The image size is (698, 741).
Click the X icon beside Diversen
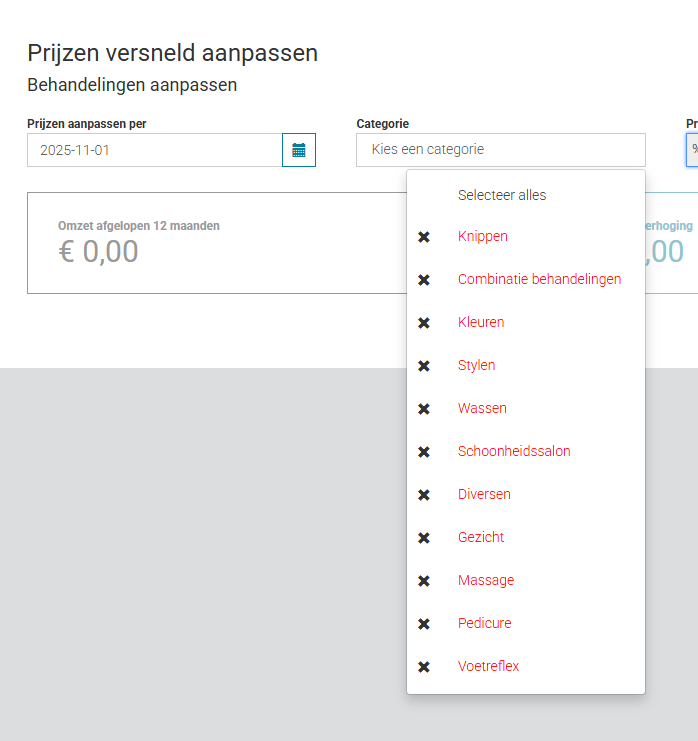tap(424, 495)
